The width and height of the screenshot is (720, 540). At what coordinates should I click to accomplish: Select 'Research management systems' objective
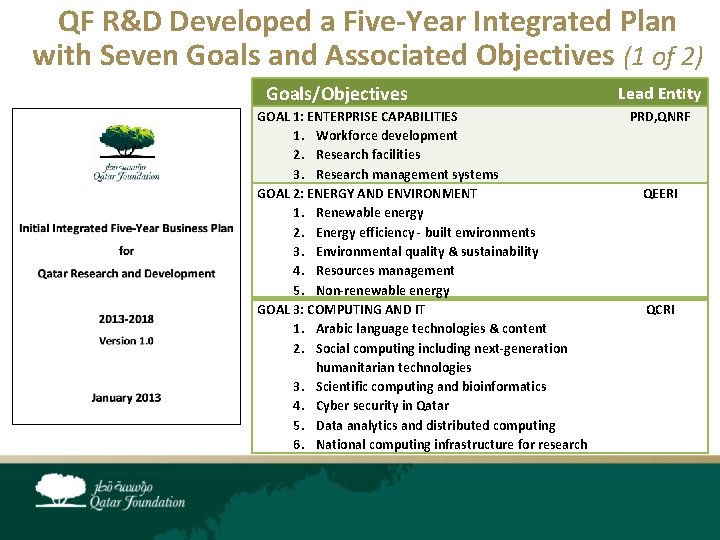[407, 174]
